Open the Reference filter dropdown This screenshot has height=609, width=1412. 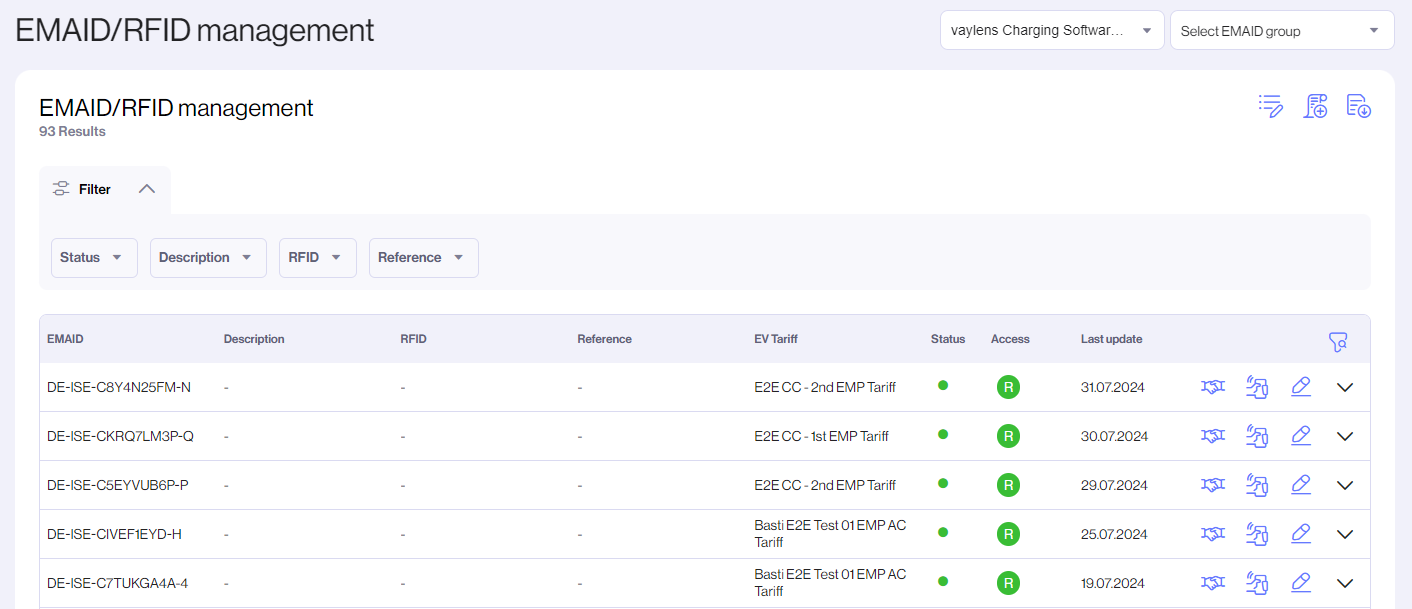pyautogui.click(x=423, y=258)
